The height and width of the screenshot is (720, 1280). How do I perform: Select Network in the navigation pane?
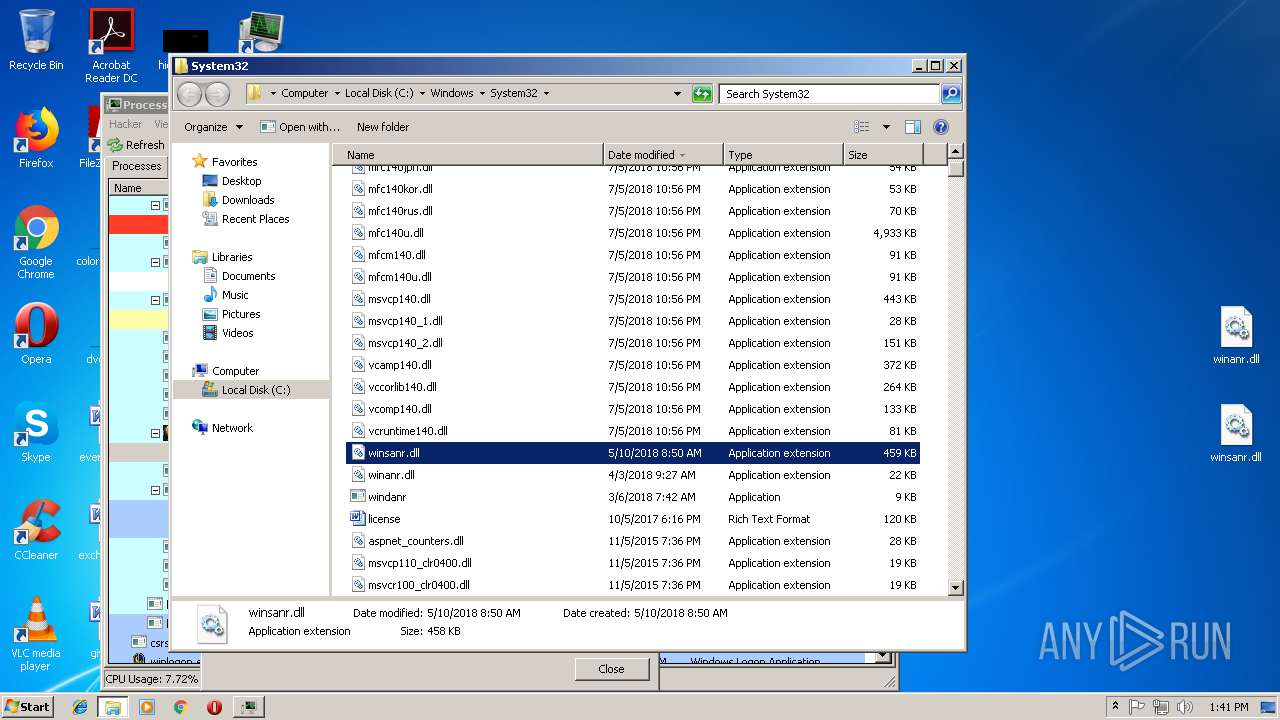pos(232,428)
